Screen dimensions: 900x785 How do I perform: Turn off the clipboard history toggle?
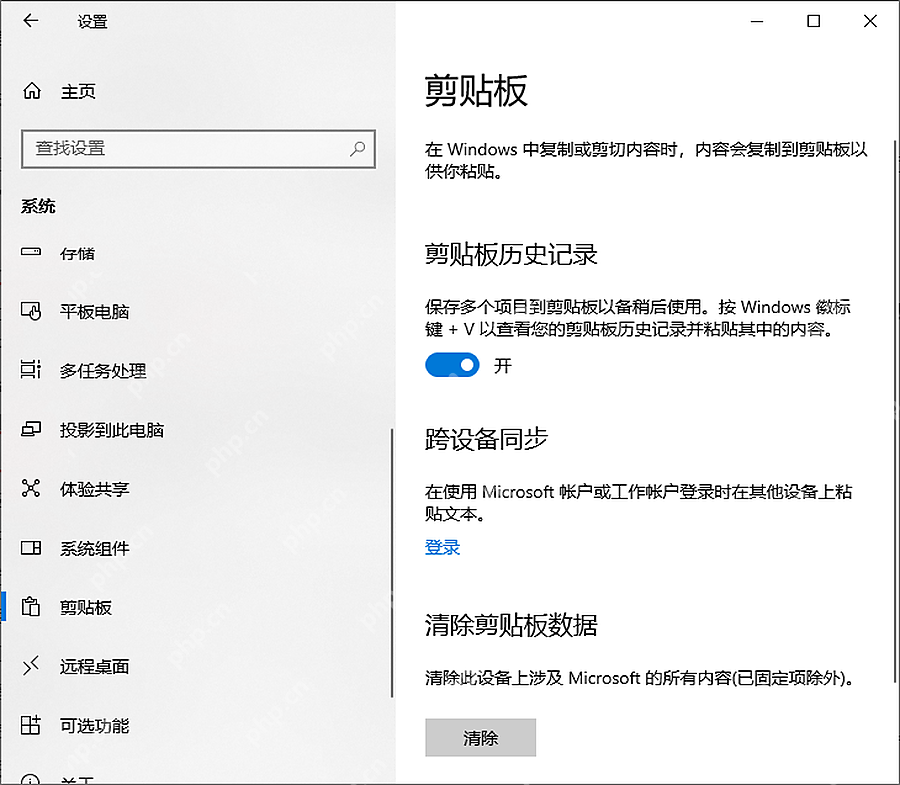point(452,365)
